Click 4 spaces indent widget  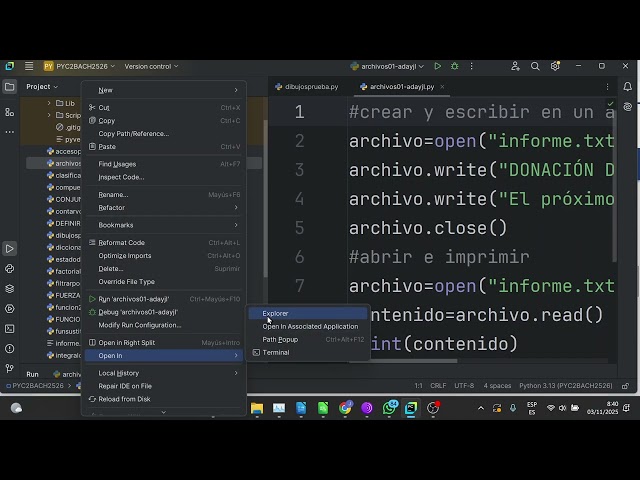497,386
